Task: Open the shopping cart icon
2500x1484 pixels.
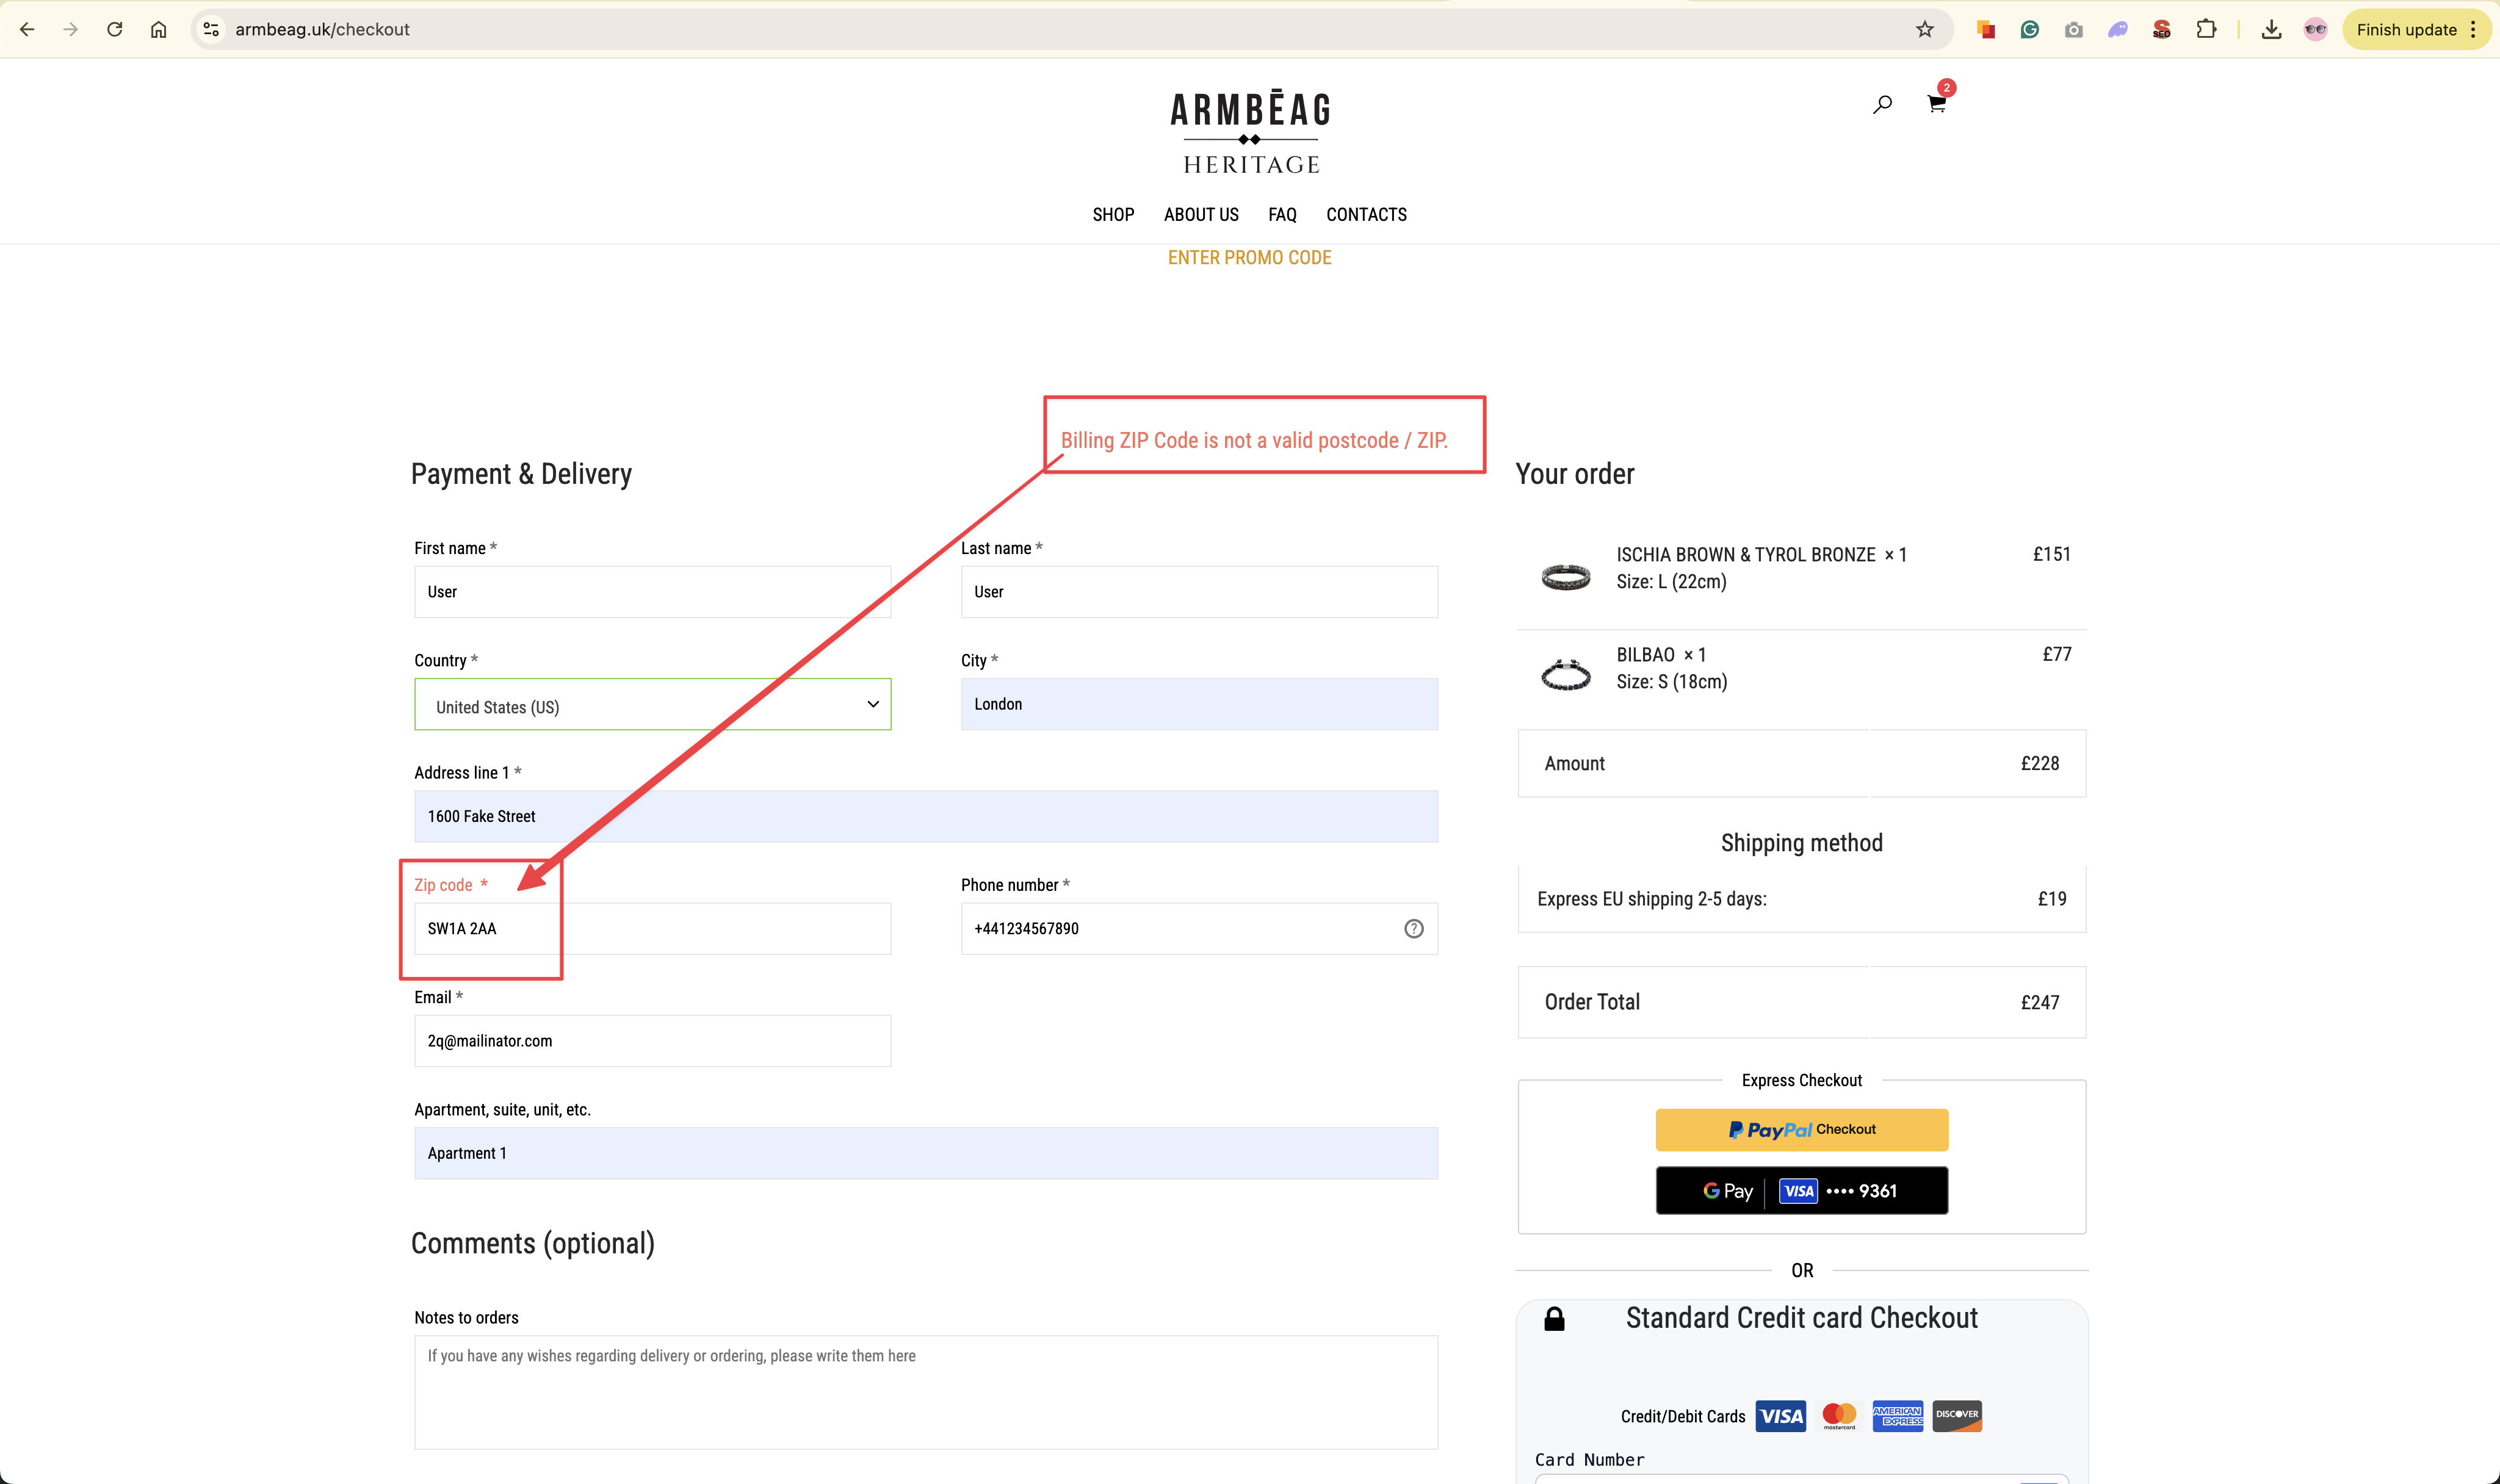Action: click(x=1936, y=104)
